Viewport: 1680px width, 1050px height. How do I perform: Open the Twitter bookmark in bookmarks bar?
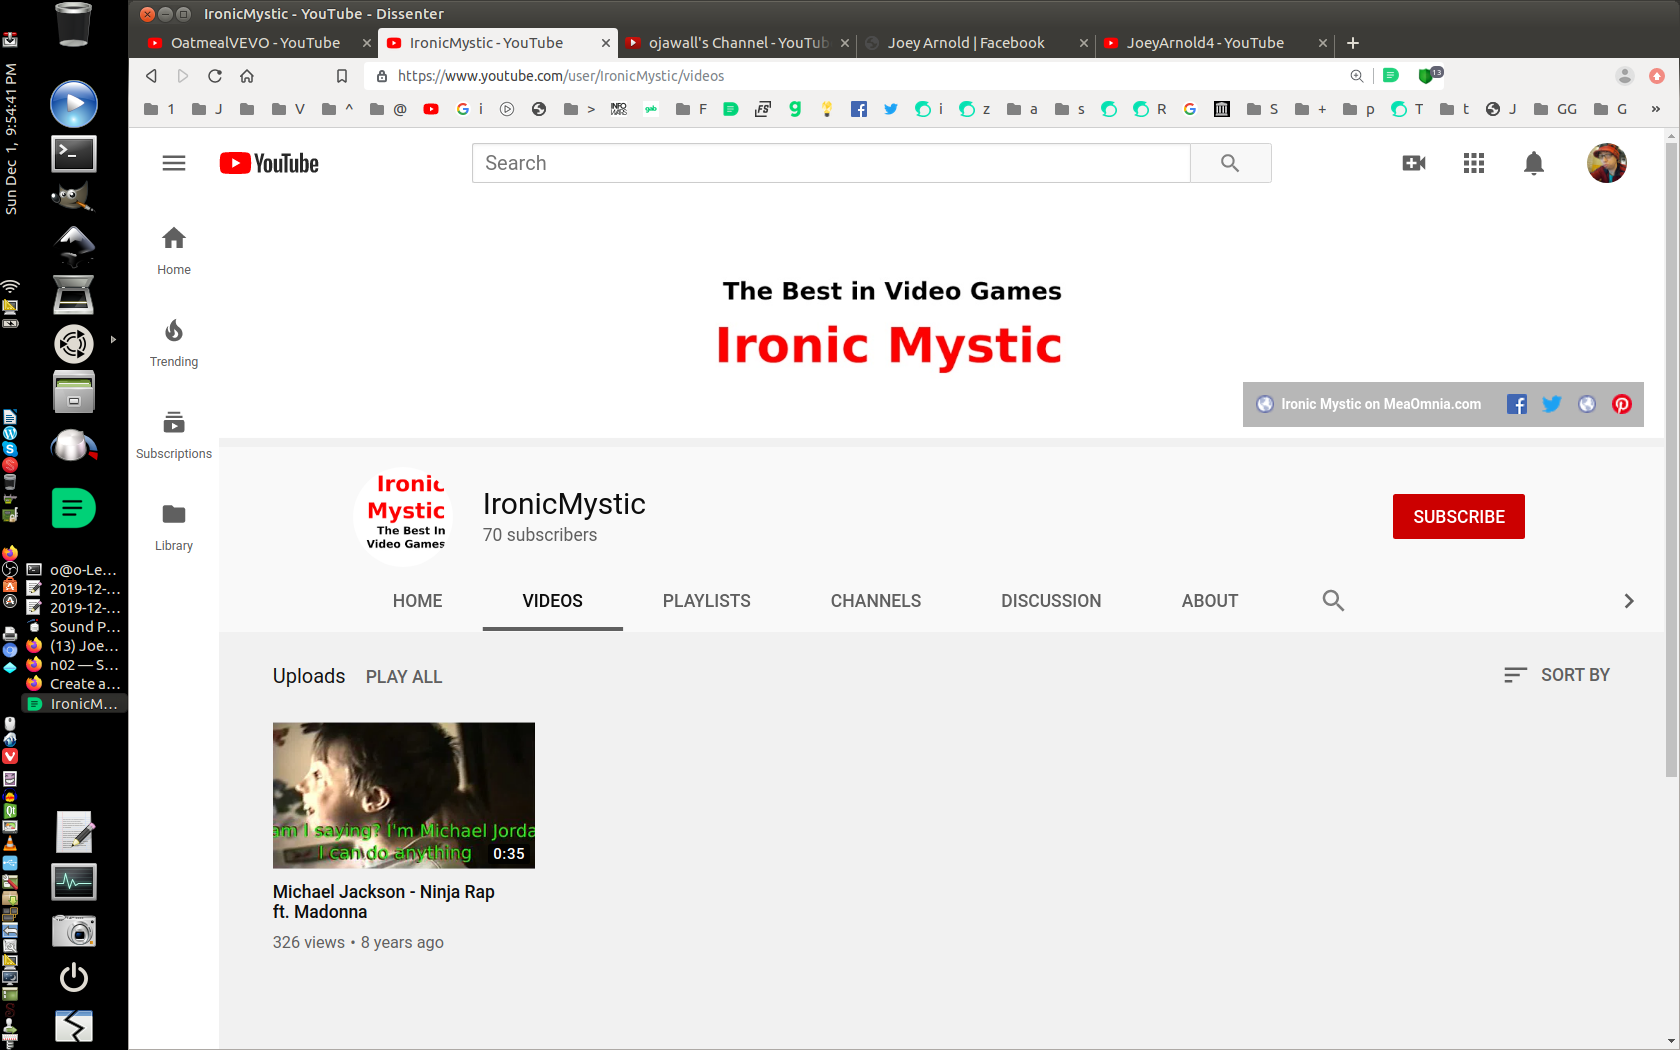coord(891,109)
